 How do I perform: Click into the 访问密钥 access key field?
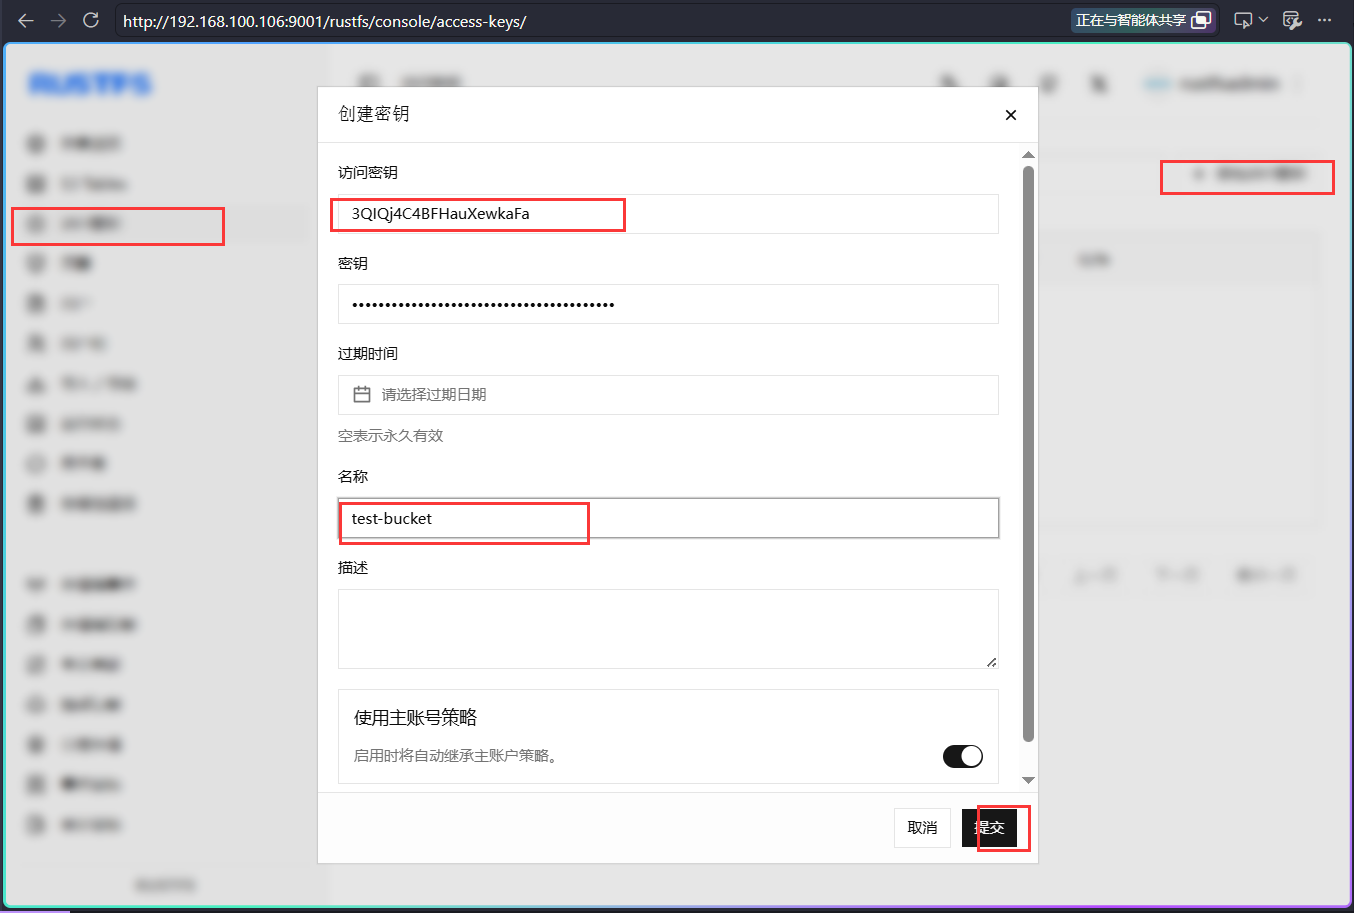click(668, 214)
